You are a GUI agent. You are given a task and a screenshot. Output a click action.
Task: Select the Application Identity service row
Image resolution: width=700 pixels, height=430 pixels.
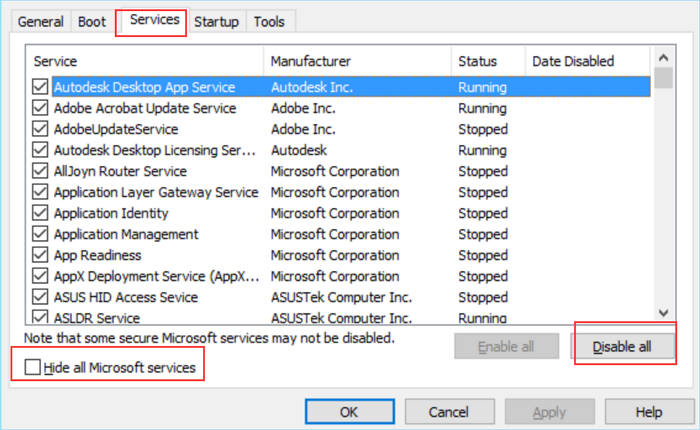click(x=111, y=213)
